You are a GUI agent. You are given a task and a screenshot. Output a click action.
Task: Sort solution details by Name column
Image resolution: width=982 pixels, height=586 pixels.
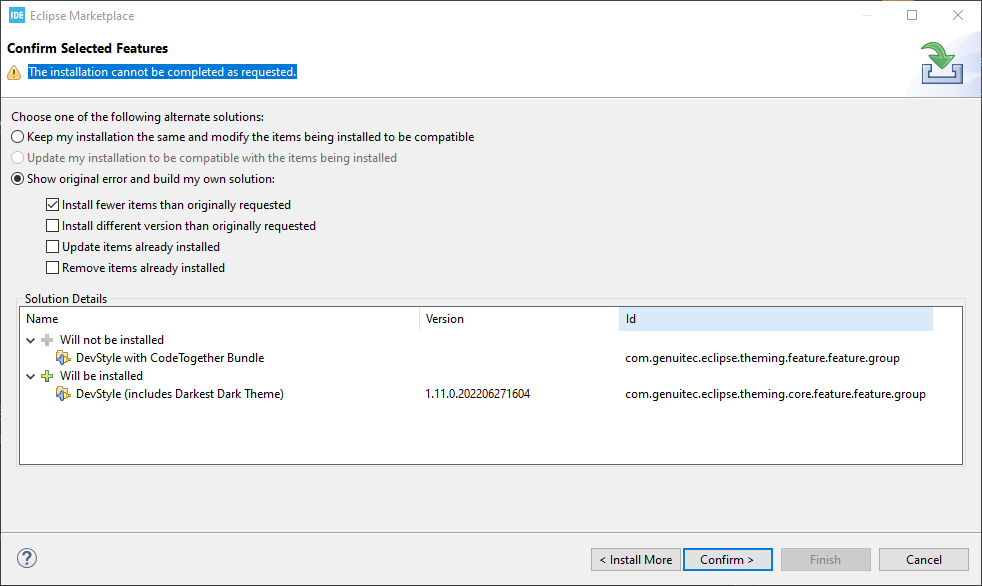(219, 319)
